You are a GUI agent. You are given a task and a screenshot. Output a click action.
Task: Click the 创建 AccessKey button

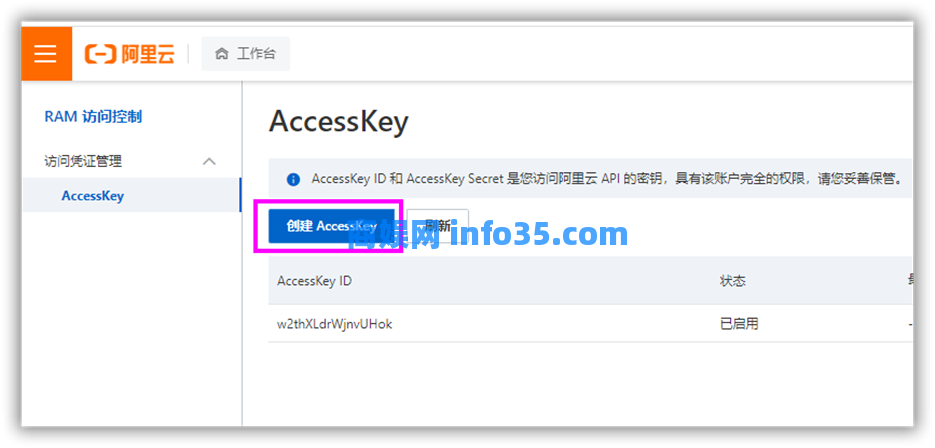point(332,226)
